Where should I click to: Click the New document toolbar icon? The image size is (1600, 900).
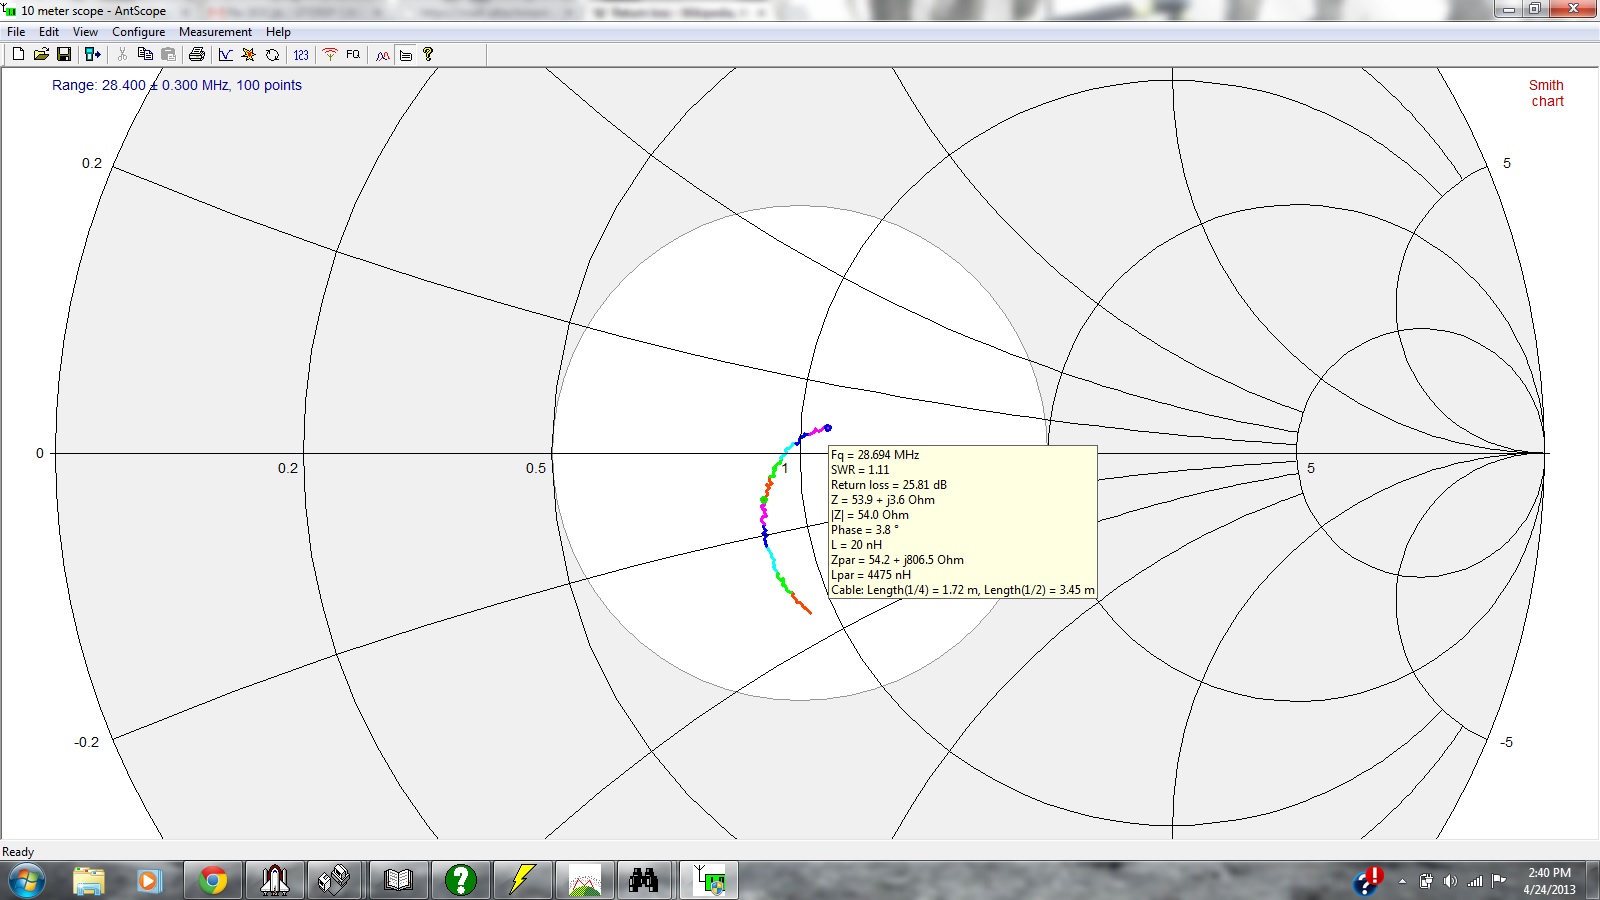pyautogui.click(x=18, y=55)
